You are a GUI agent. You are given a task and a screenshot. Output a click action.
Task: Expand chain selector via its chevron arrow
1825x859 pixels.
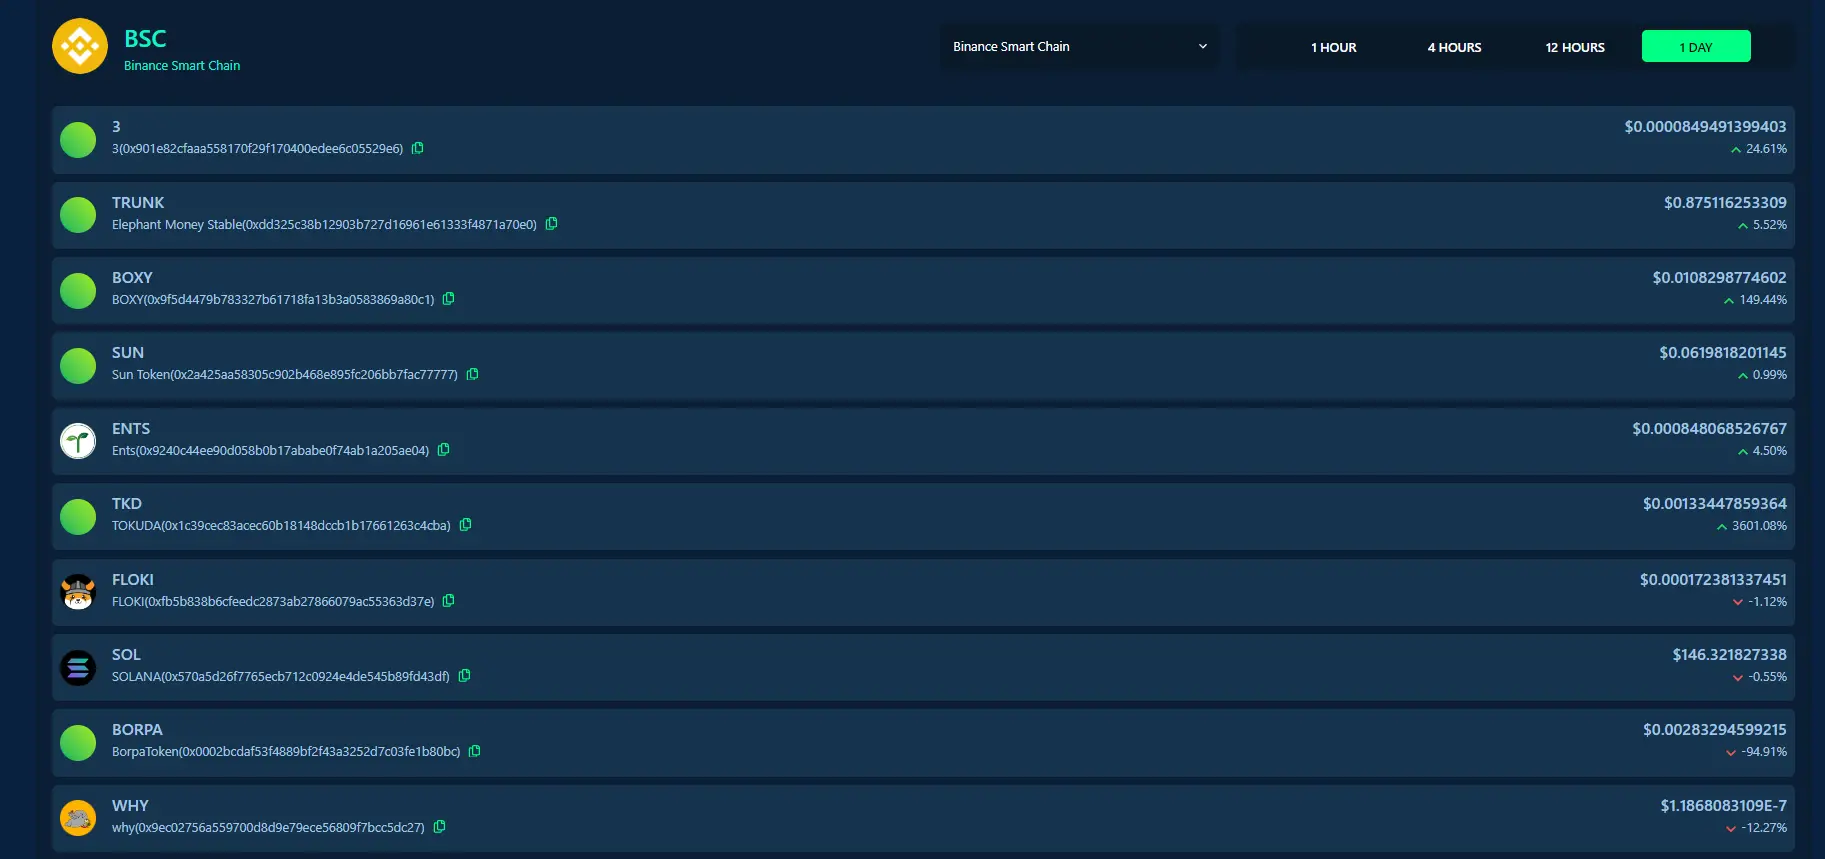click(1203, 47)
